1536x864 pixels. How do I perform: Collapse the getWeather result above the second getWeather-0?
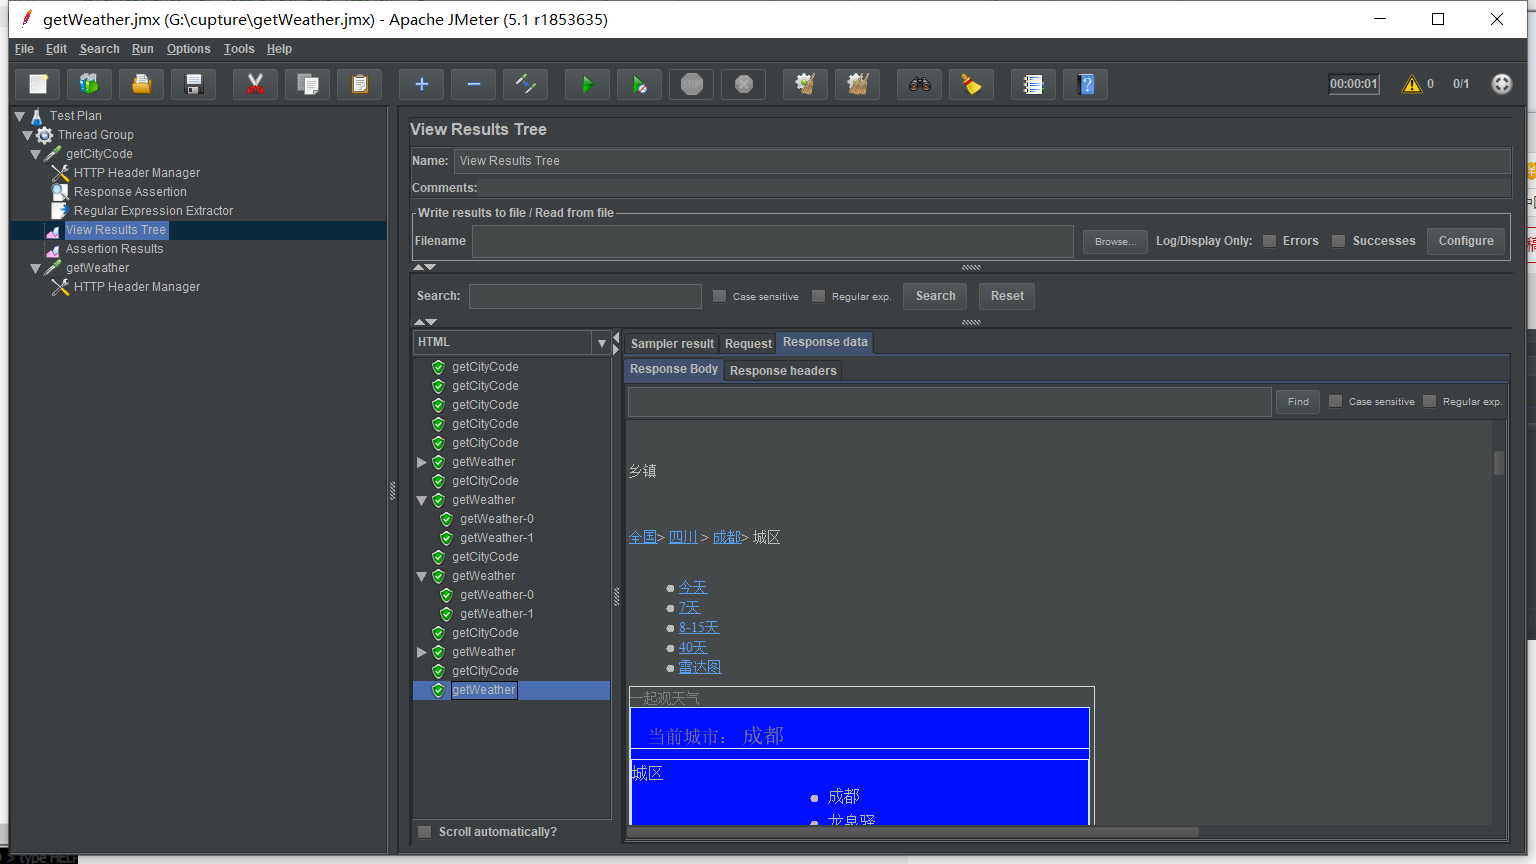pos(421,576)
